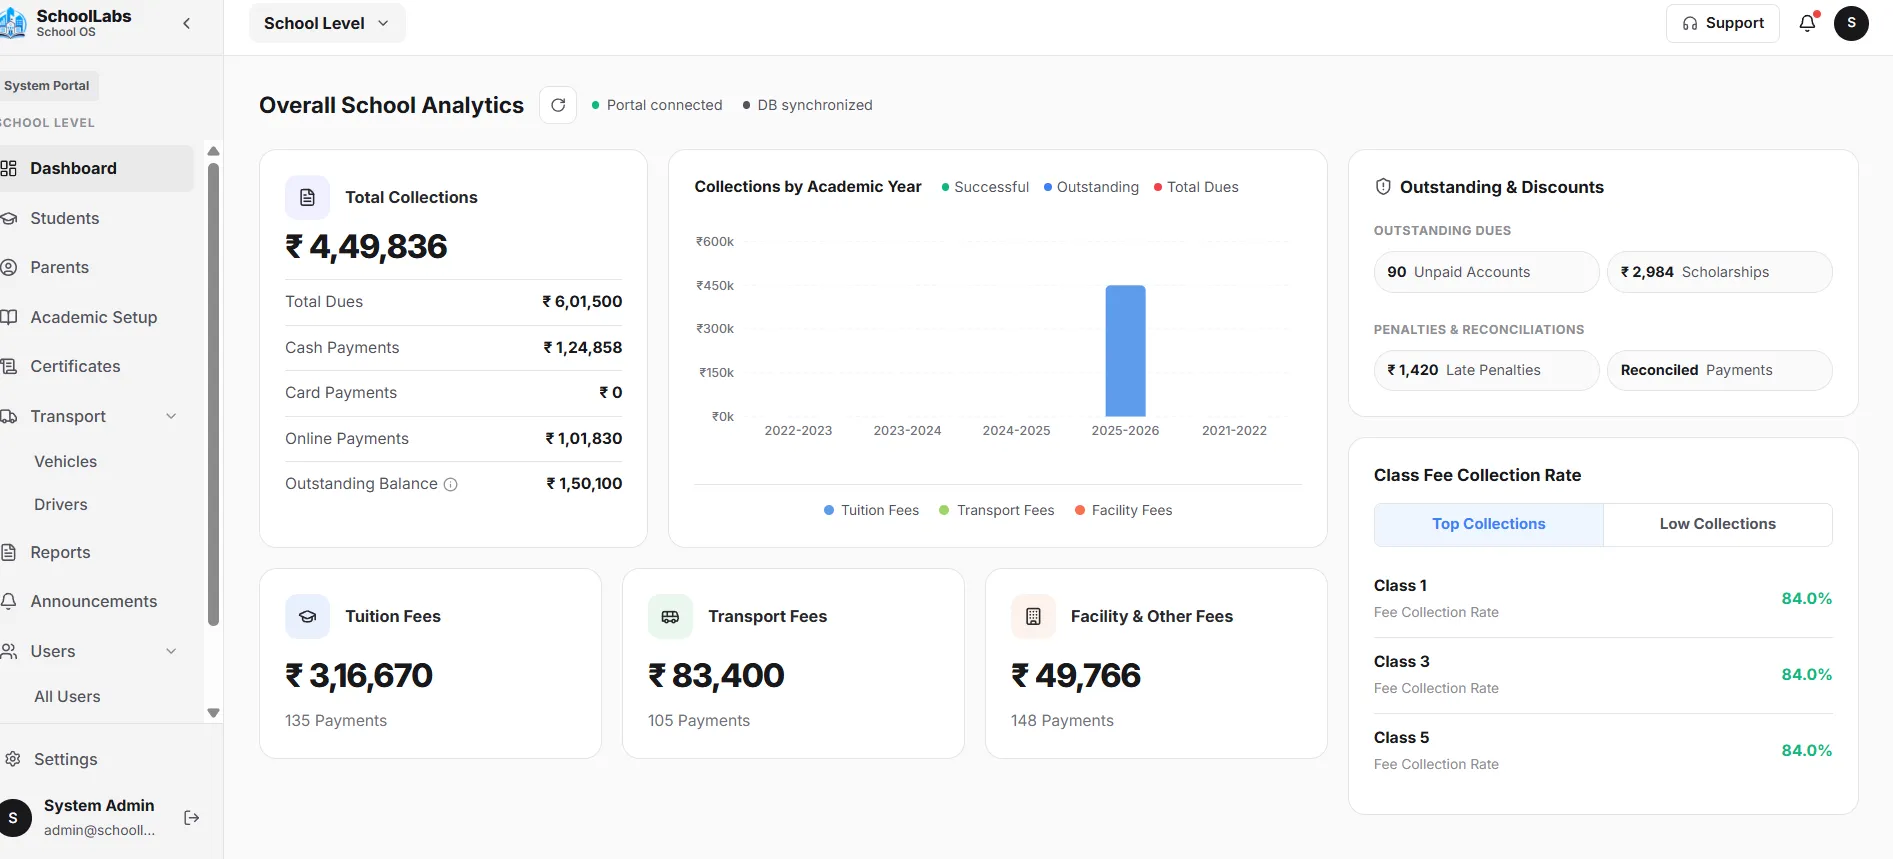Open the Parents page
1893x859 pixels.
click(97, 267)
